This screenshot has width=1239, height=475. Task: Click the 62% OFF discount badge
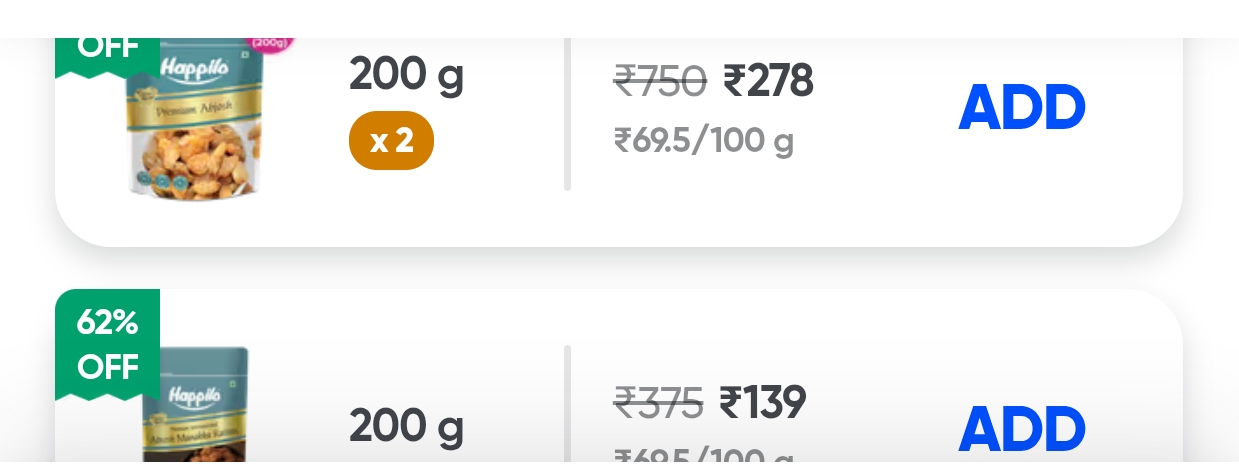pyautogui.click(x=107, y=344)
